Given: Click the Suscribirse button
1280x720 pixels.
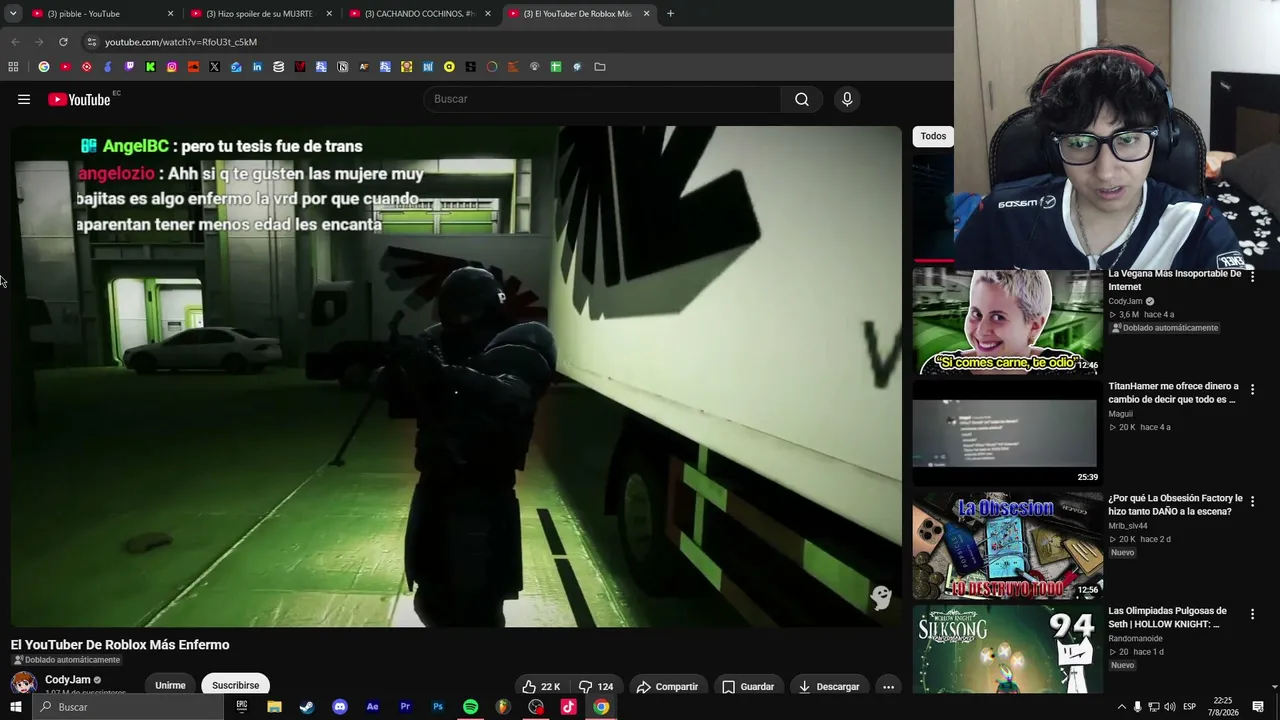Looking at the screenshot, I should [x=236, y=685].
